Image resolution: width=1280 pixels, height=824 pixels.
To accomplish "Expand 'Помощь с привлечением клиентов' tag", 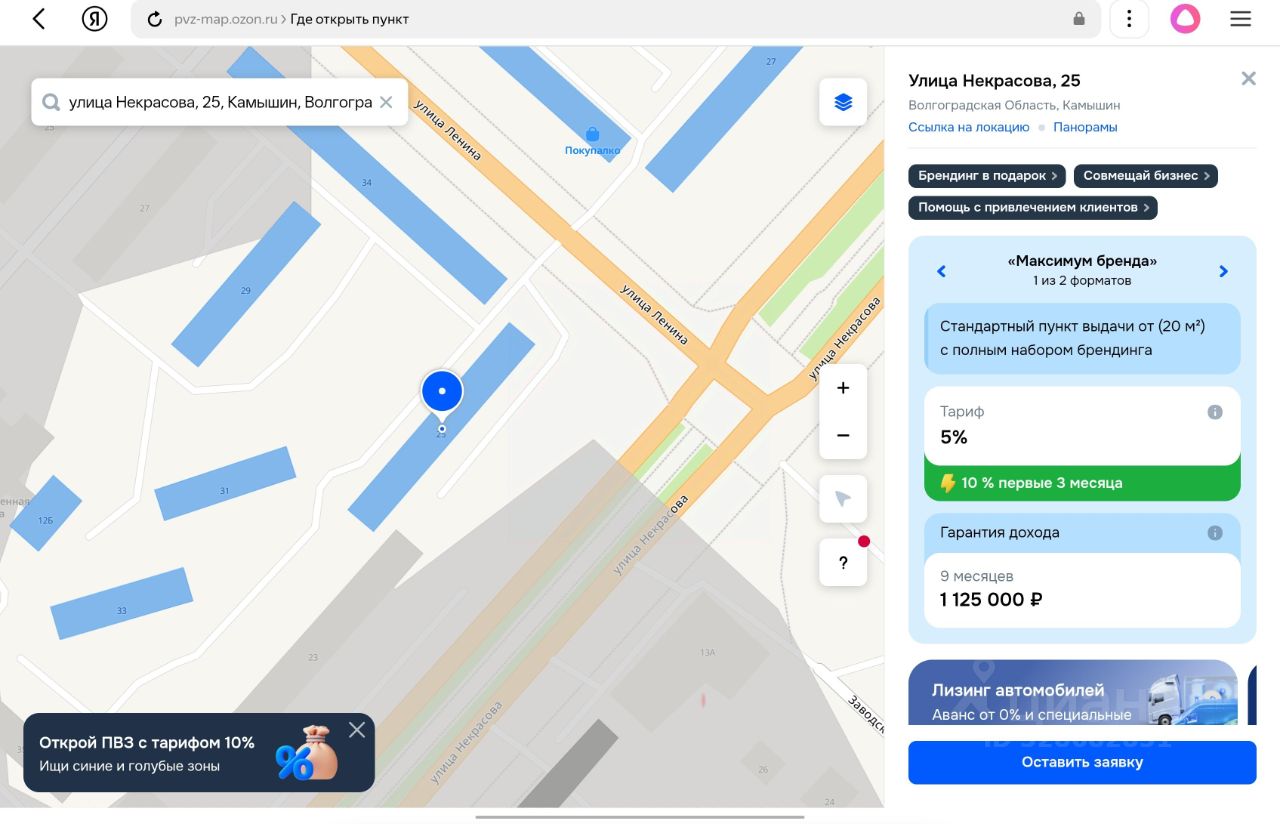I will (x=1033, y=207).
